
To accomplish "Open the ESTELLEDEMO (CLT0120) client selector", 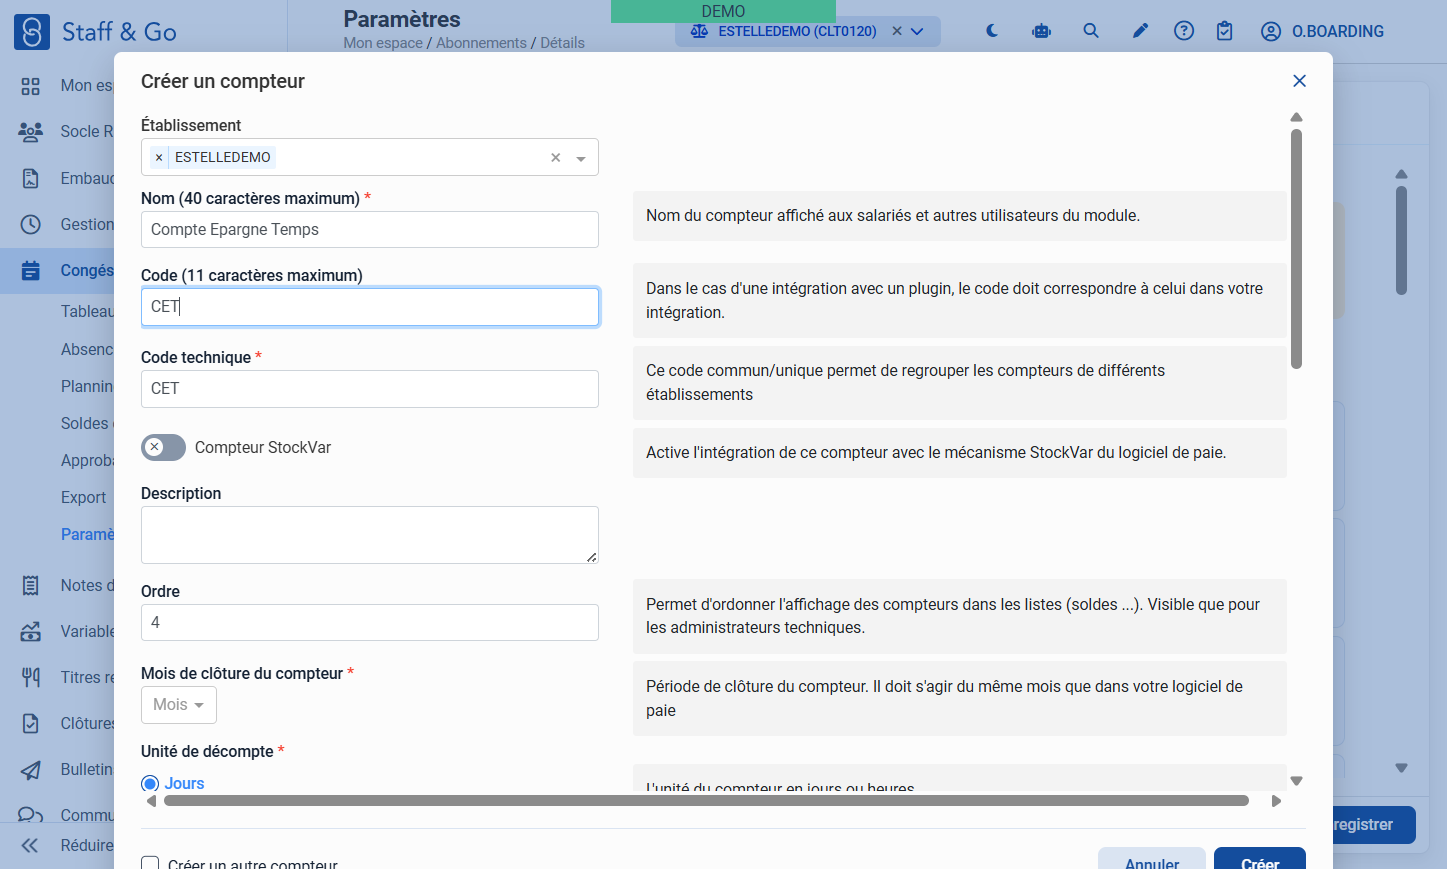I will [808, 31].
